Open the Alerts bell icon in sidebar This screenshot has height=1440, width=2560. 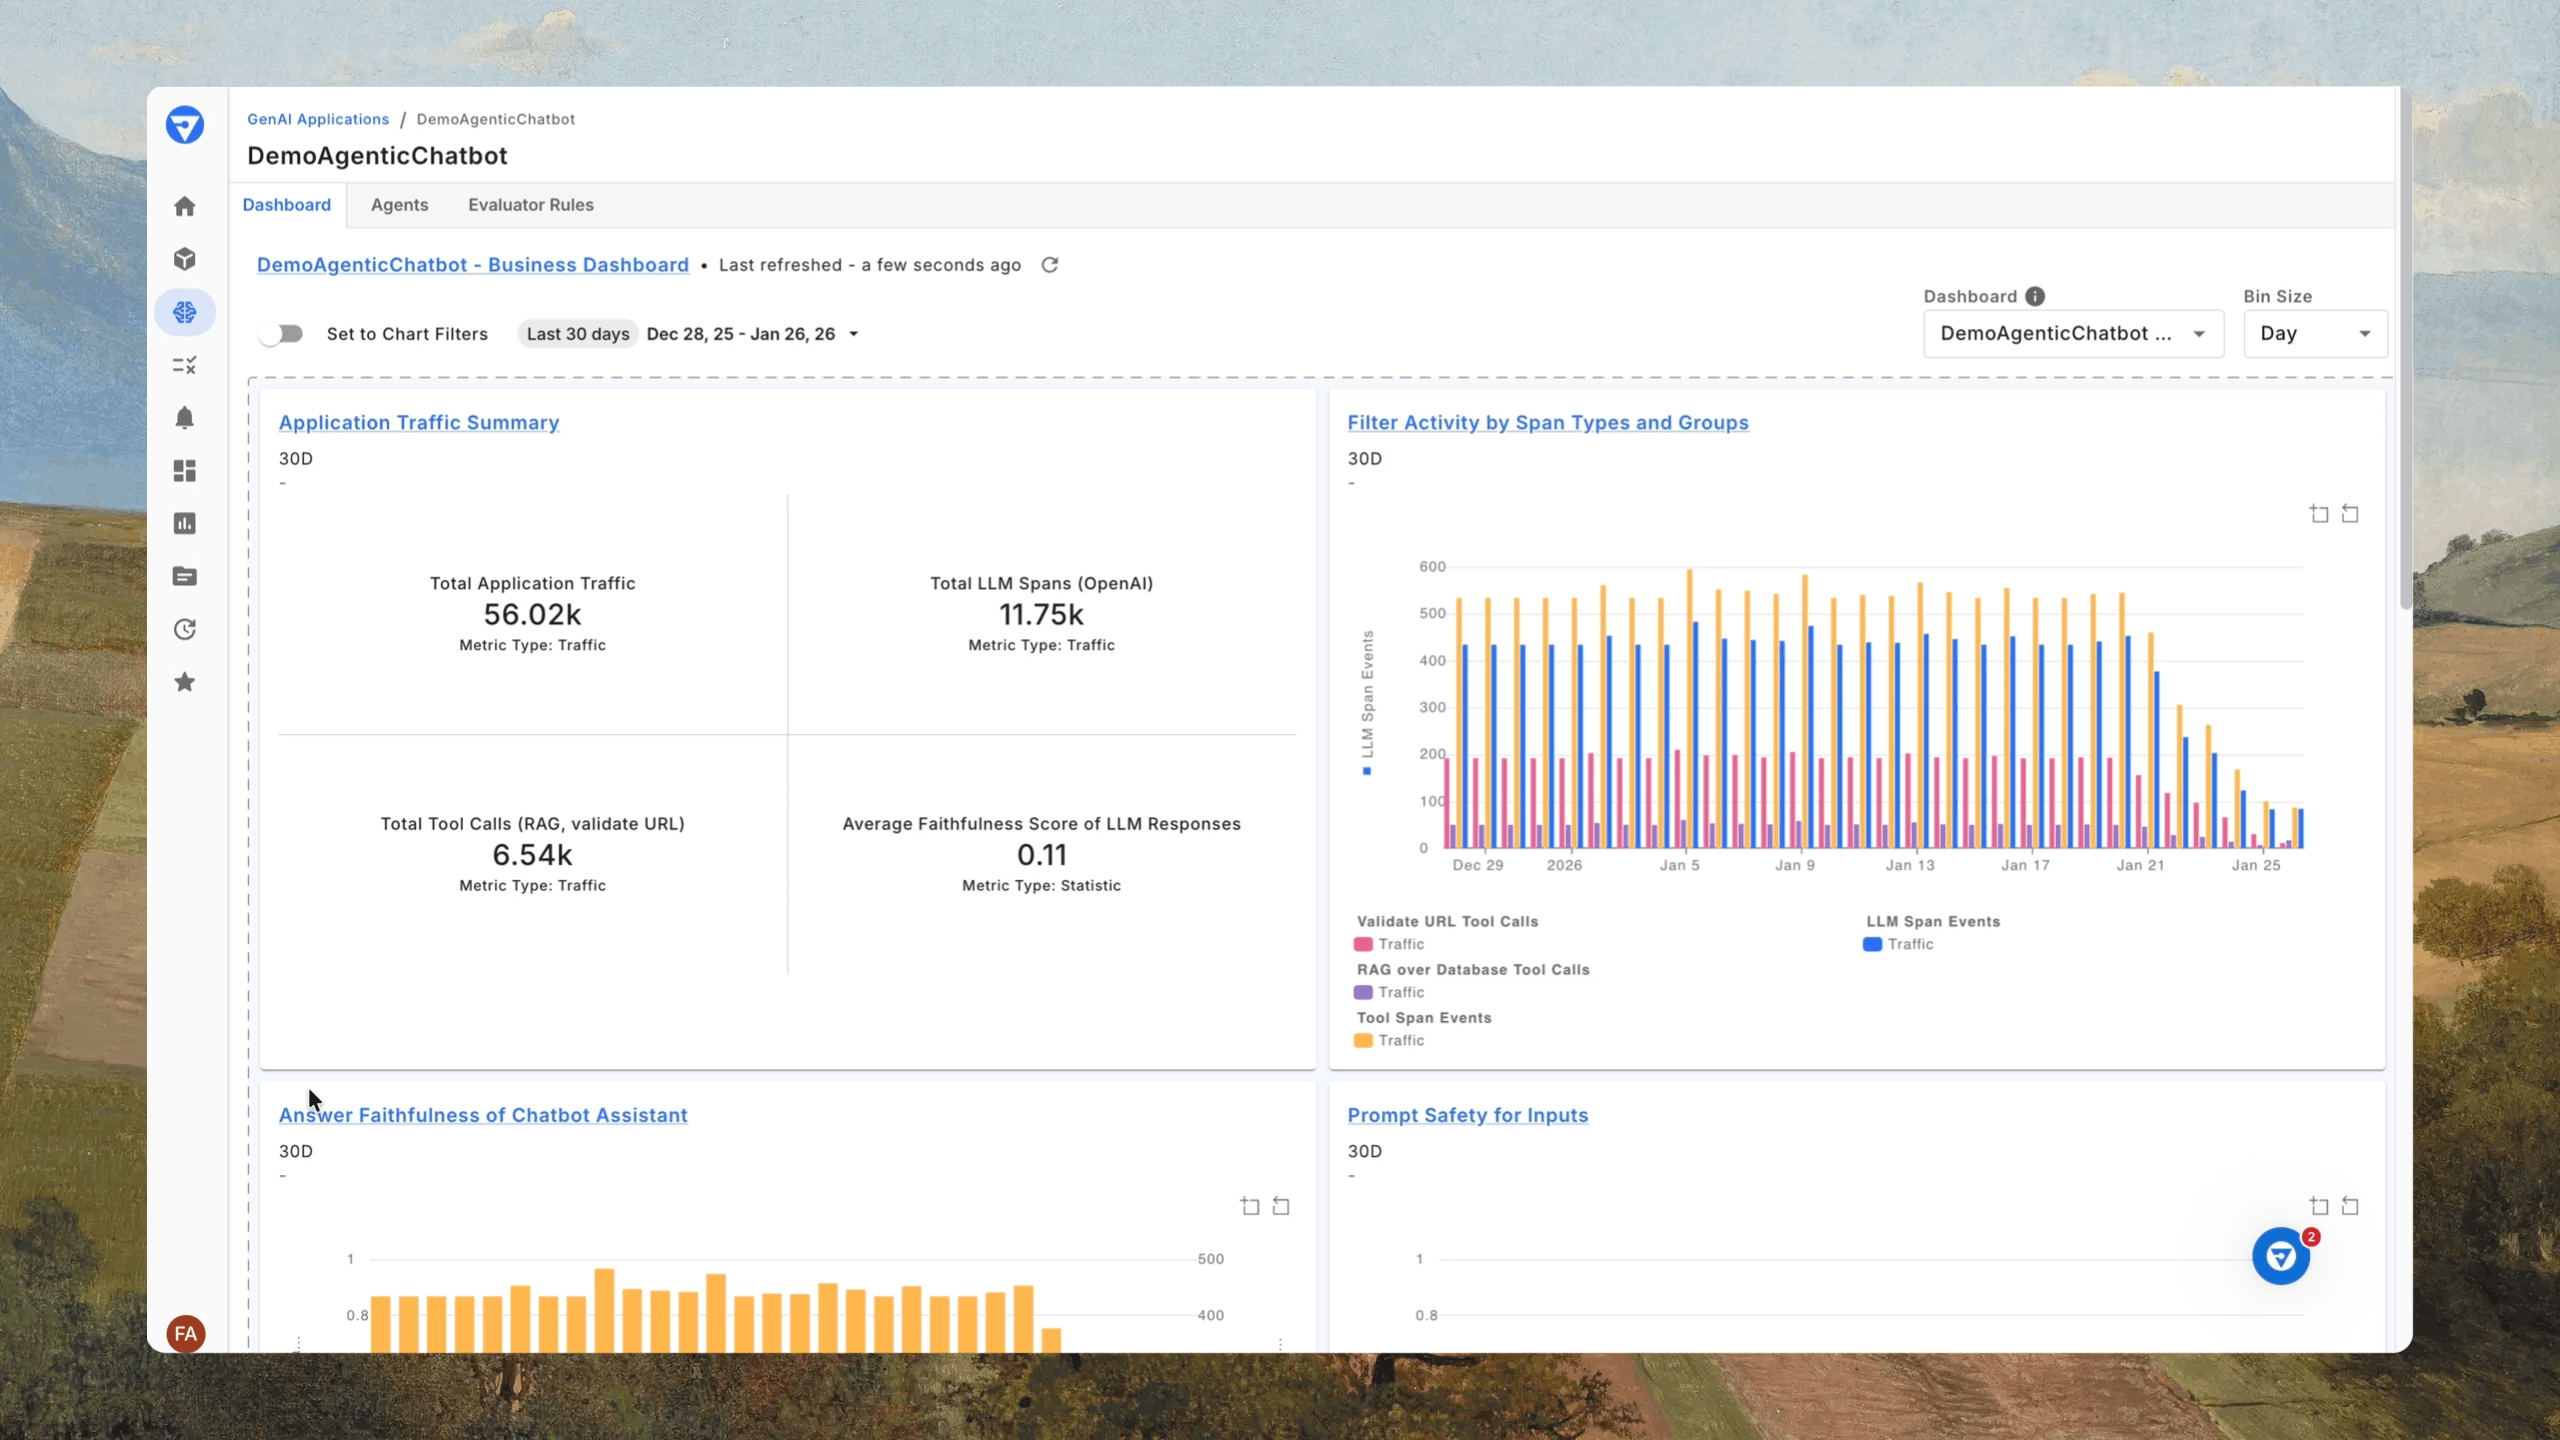[x=184, y=418]
